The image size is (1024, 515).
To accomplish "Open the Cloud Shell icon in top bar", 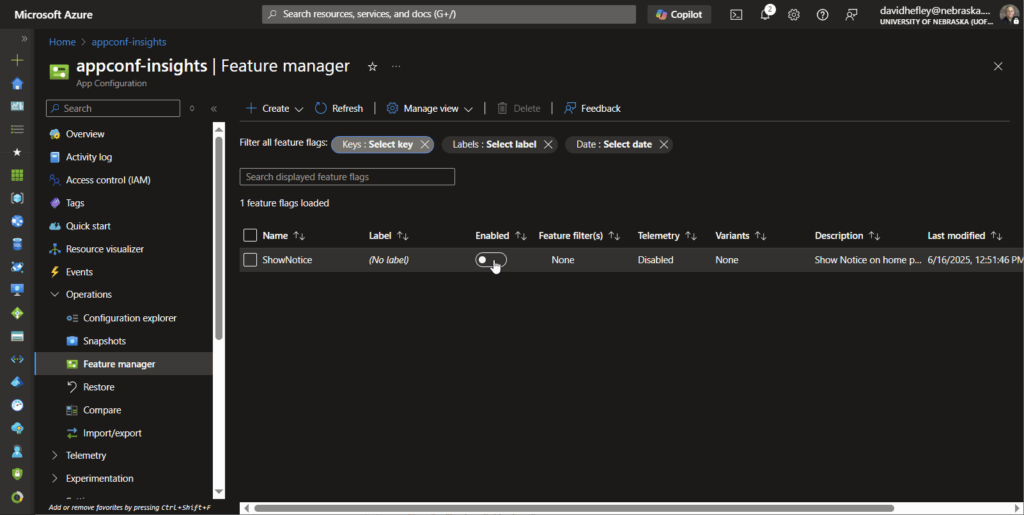I will (x=736, y=15).
